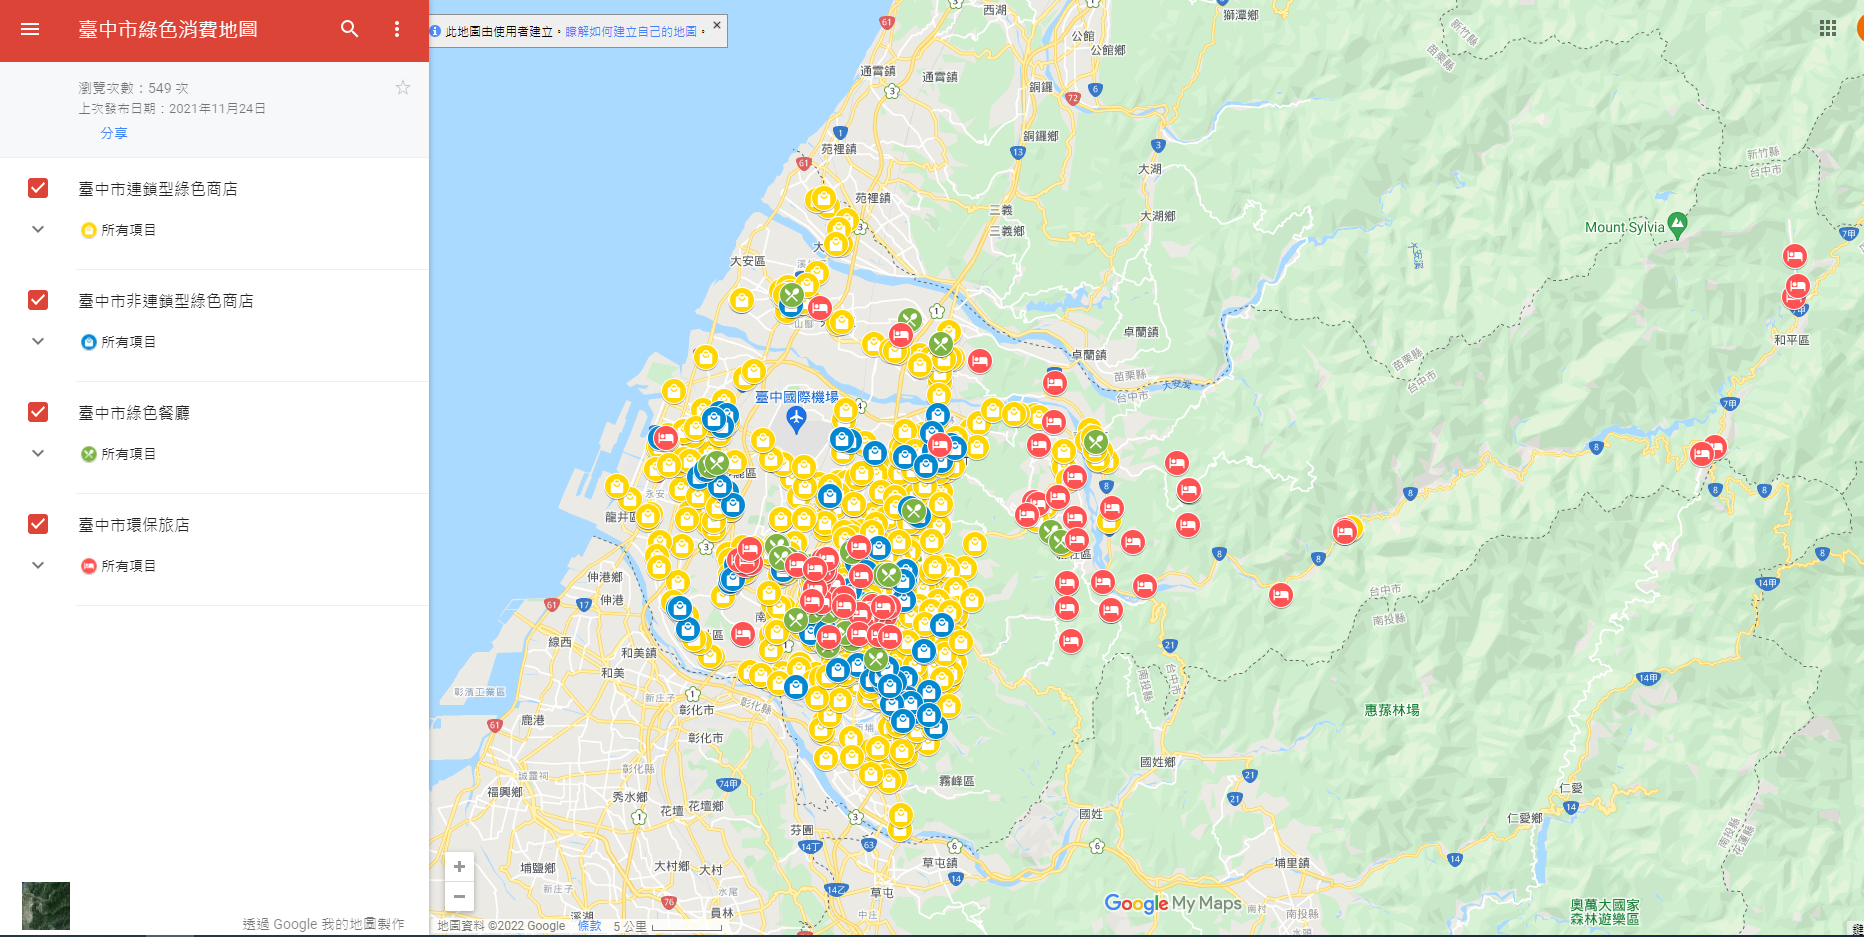The image size is (1864, 937).
Task: Expand the 臺中市環保旅店 item list
Action: (x=38, y=565)
